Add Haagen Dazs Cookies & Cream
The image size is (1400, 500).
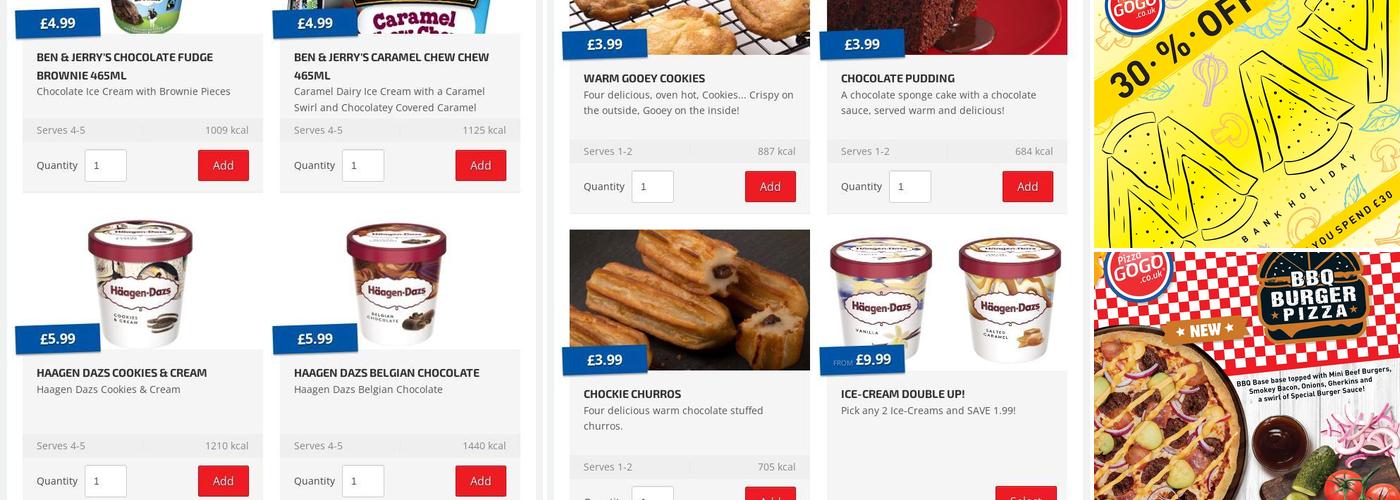pyautogui.click(x=223, y=481)
